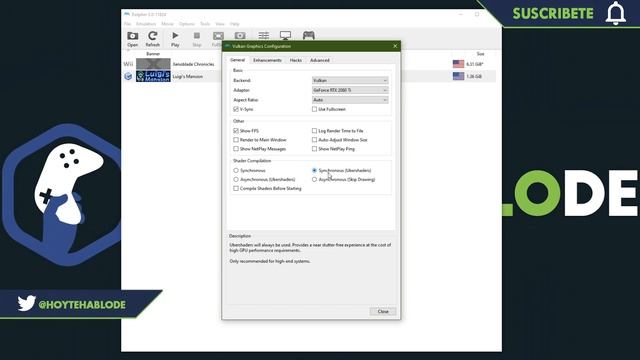Click the SUSCRIBETE text banner
Screen dimensions: 640x360
[553, 13]
